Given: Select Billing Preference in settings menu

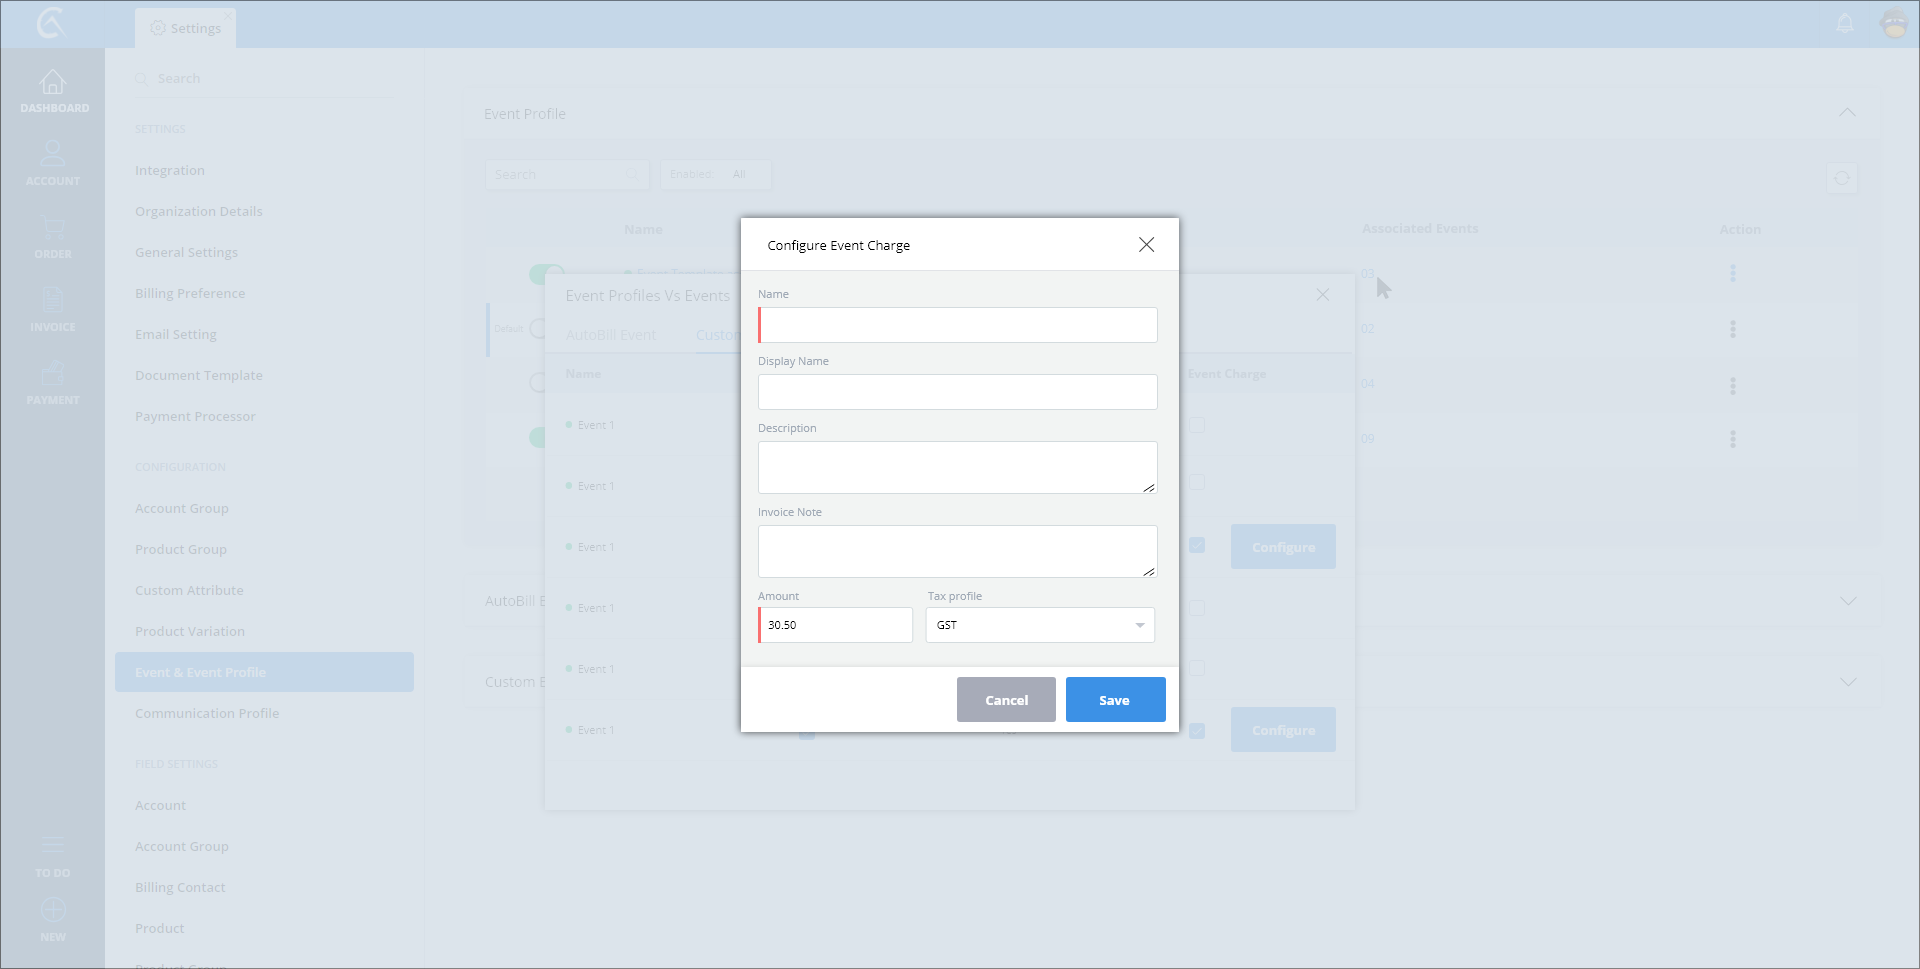Looking at the screenshot, I should [x=190, y=293].
